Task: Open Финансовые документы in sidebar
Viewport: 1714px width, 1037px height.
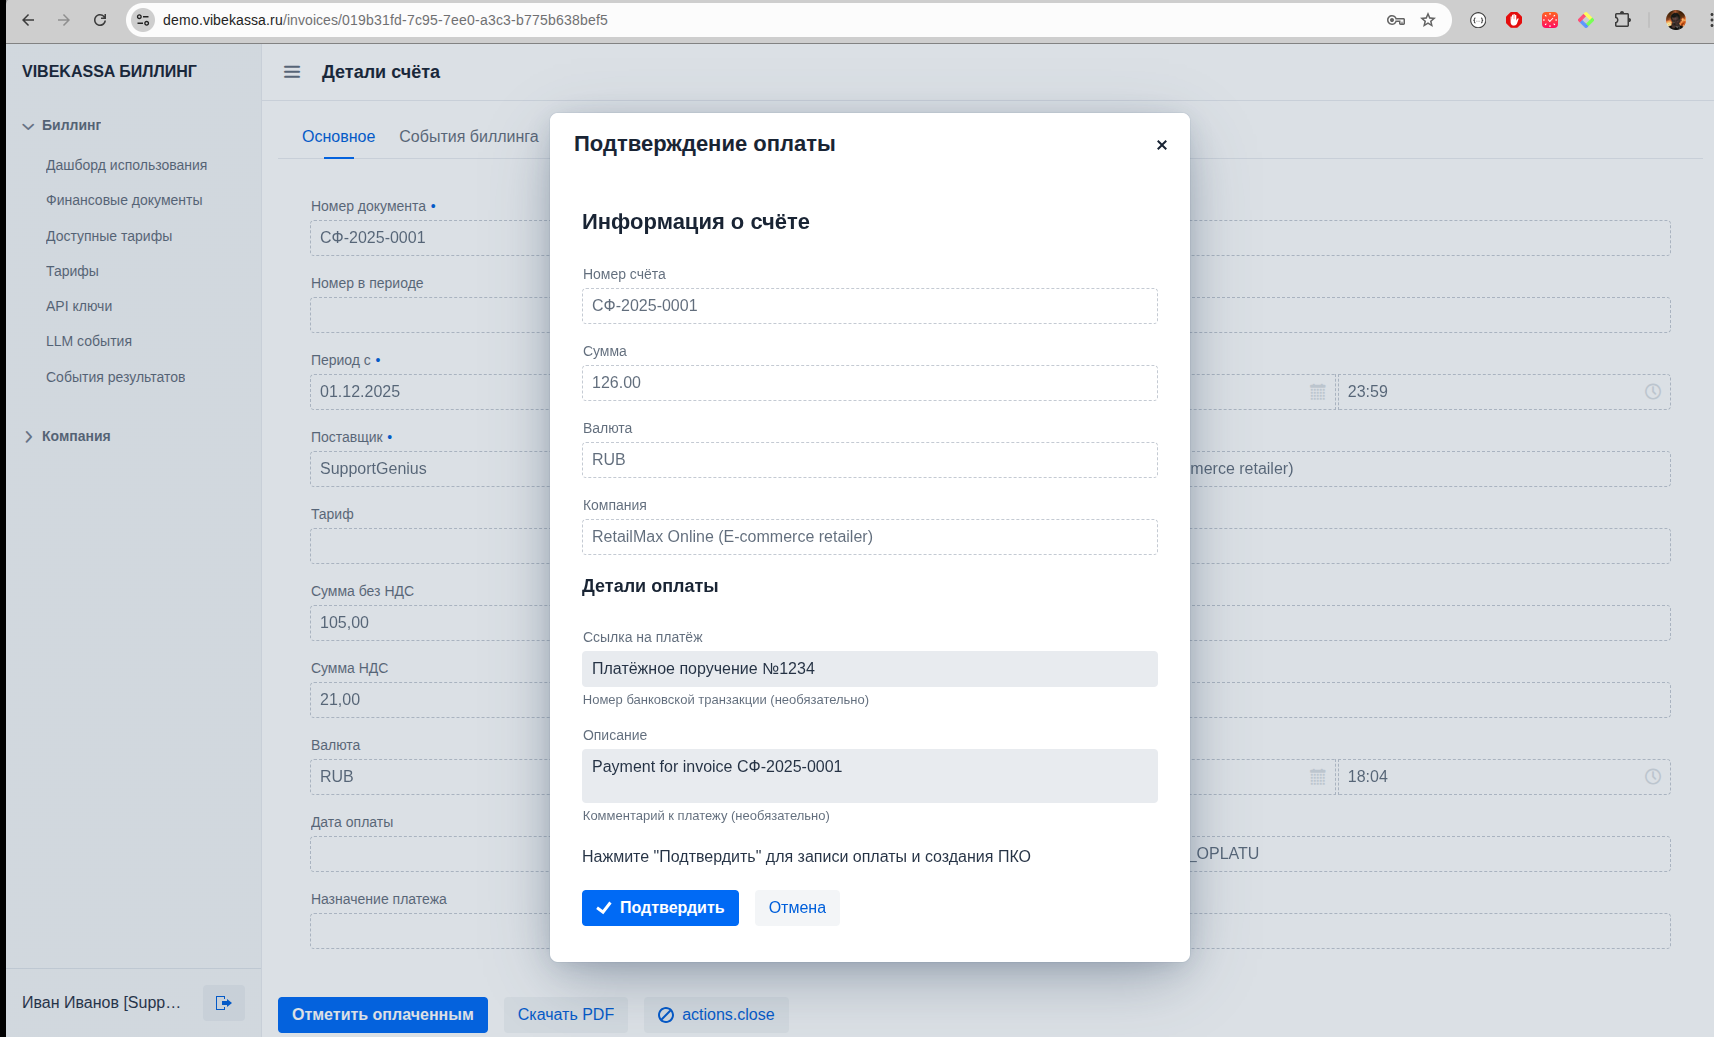Action: tap(124, 201)
